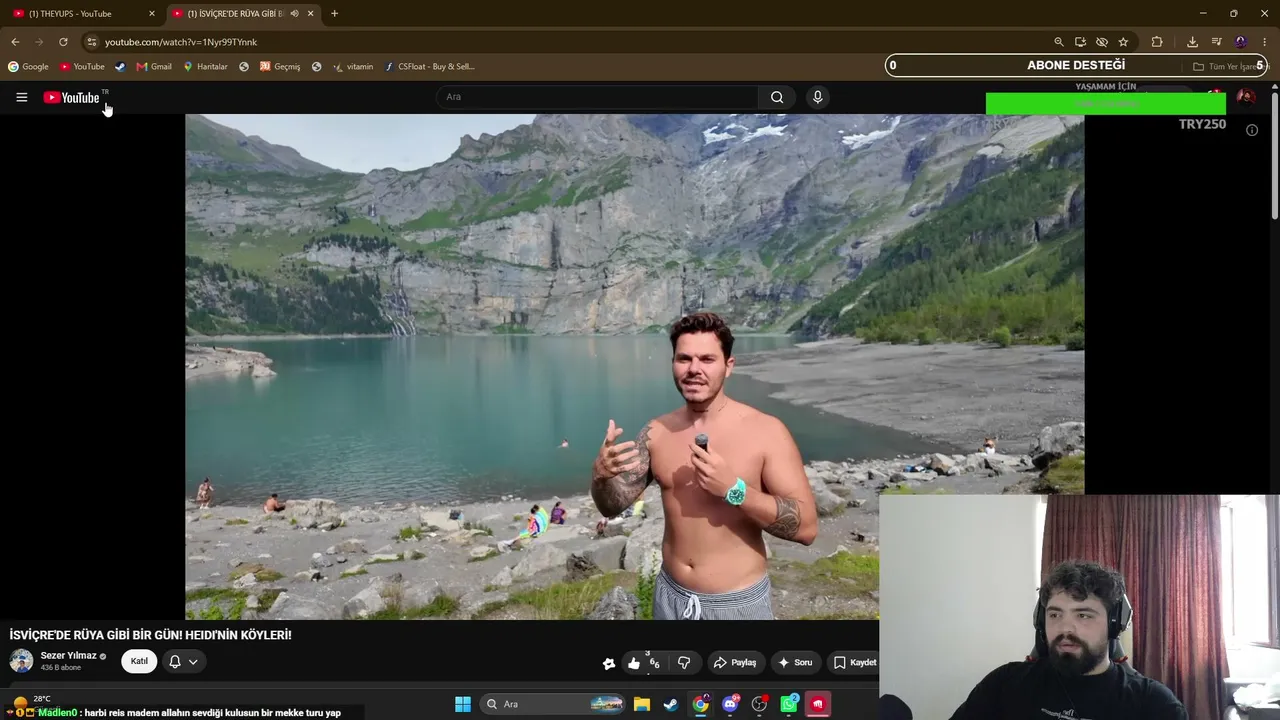Open Google Chrome from the taskbar
Screen dimensions: 1280x720
[701, 704]
